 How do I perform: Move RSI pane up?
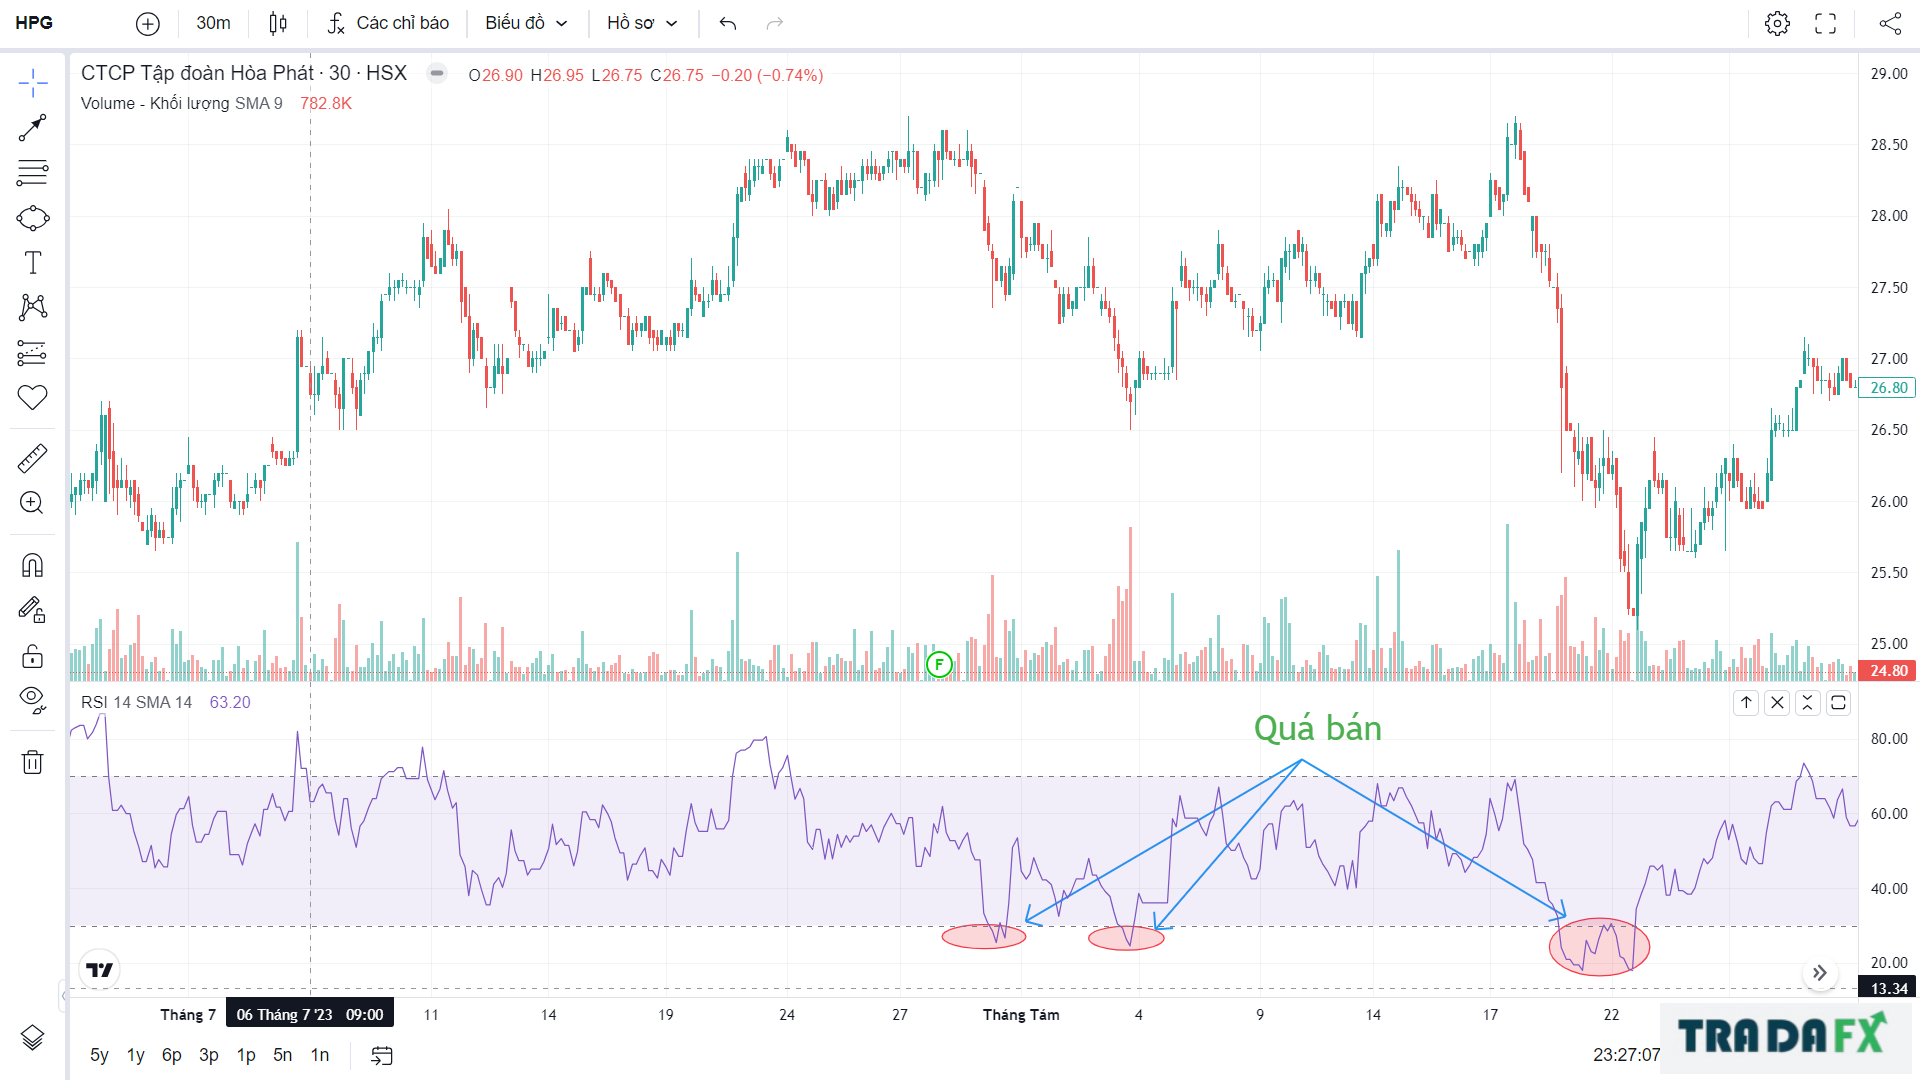1746,703
